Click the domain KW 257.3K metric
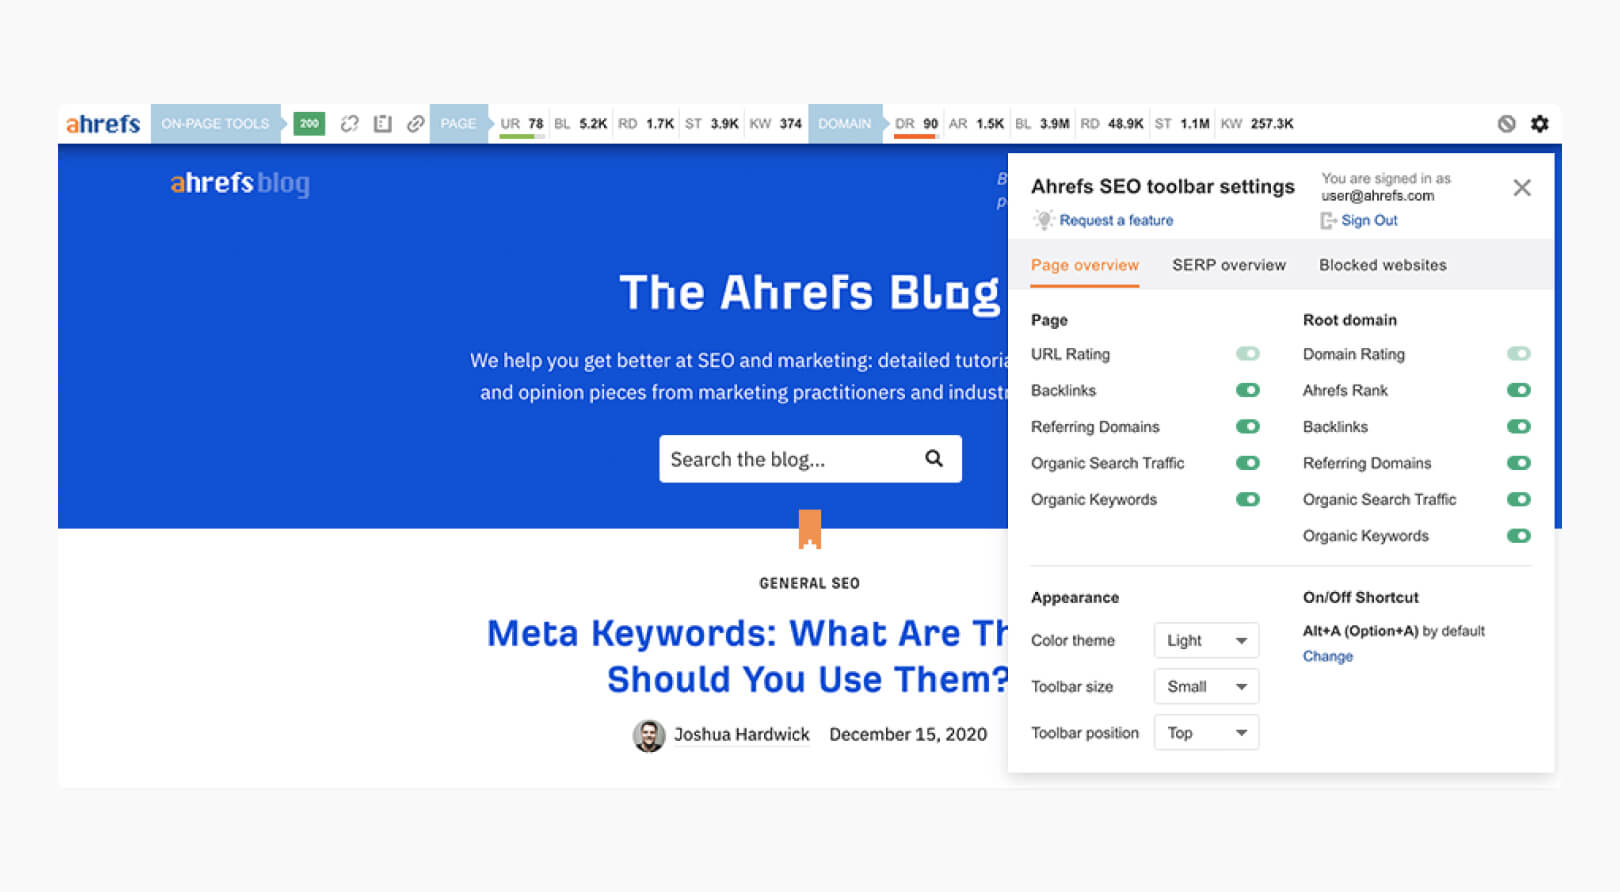This screenshot has height=892, width=1620. (x=1257, y=124)
